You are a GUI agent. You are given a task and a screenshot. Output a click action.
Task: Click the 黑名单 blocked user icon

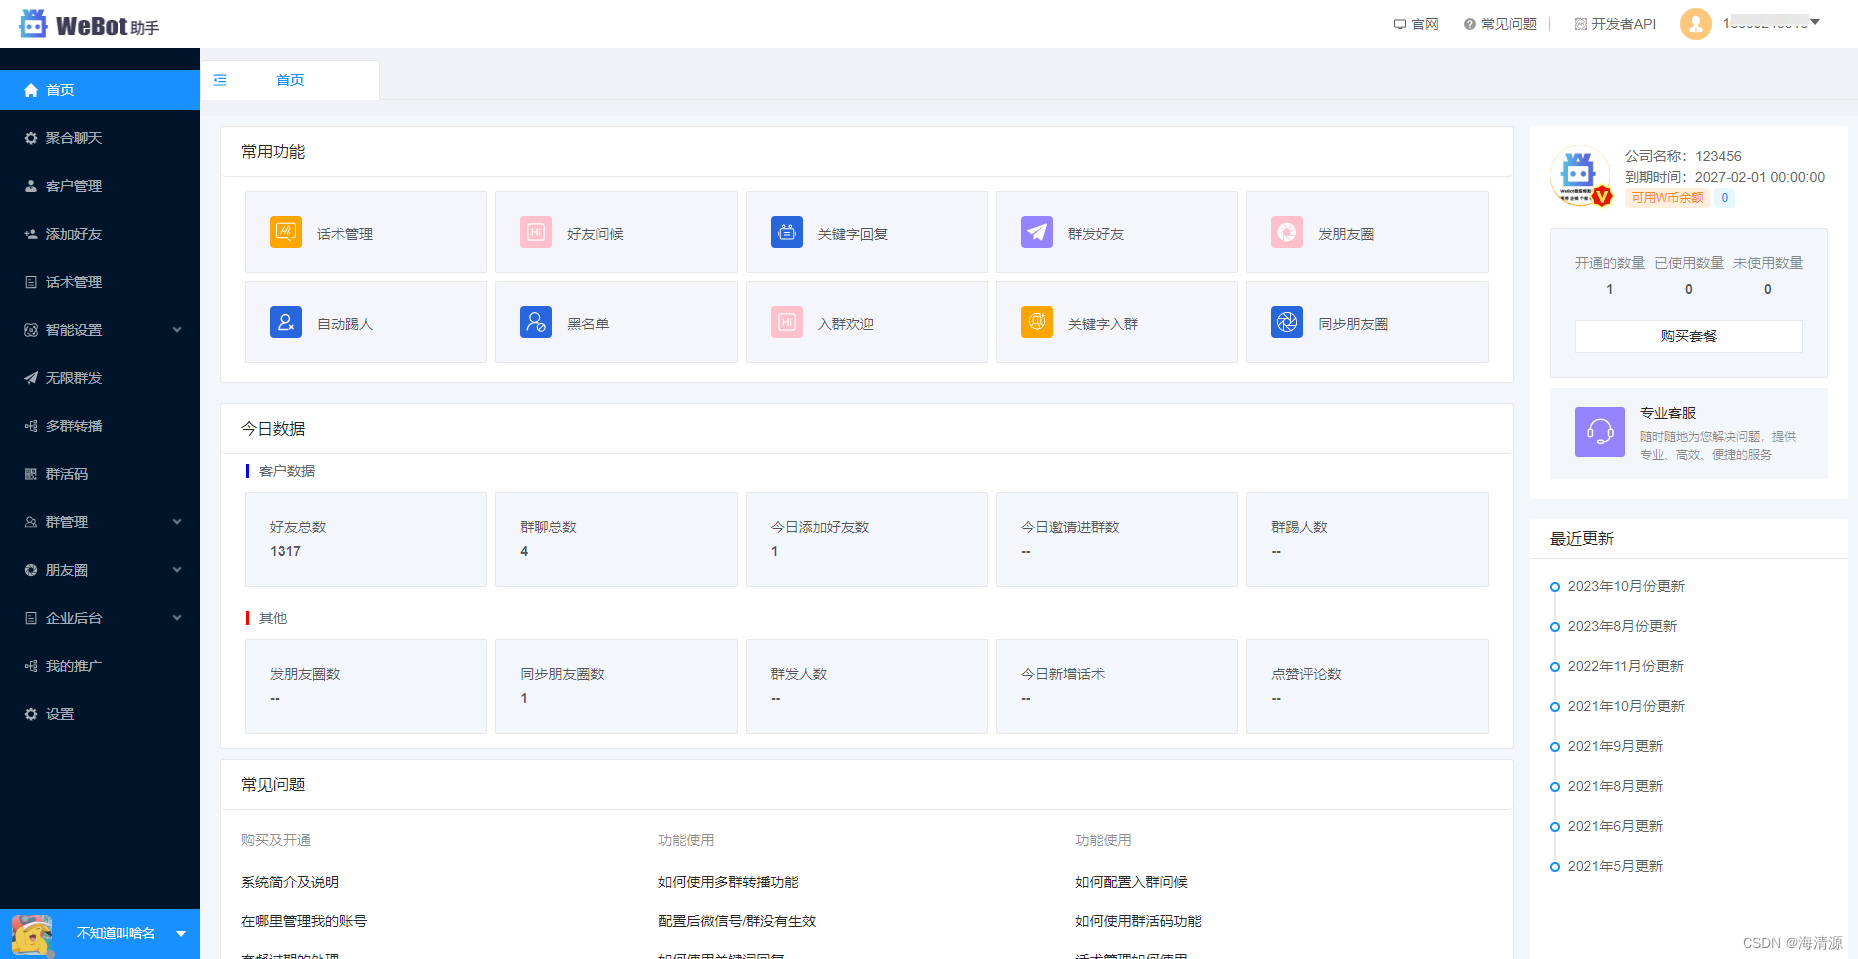pos(536,322)
